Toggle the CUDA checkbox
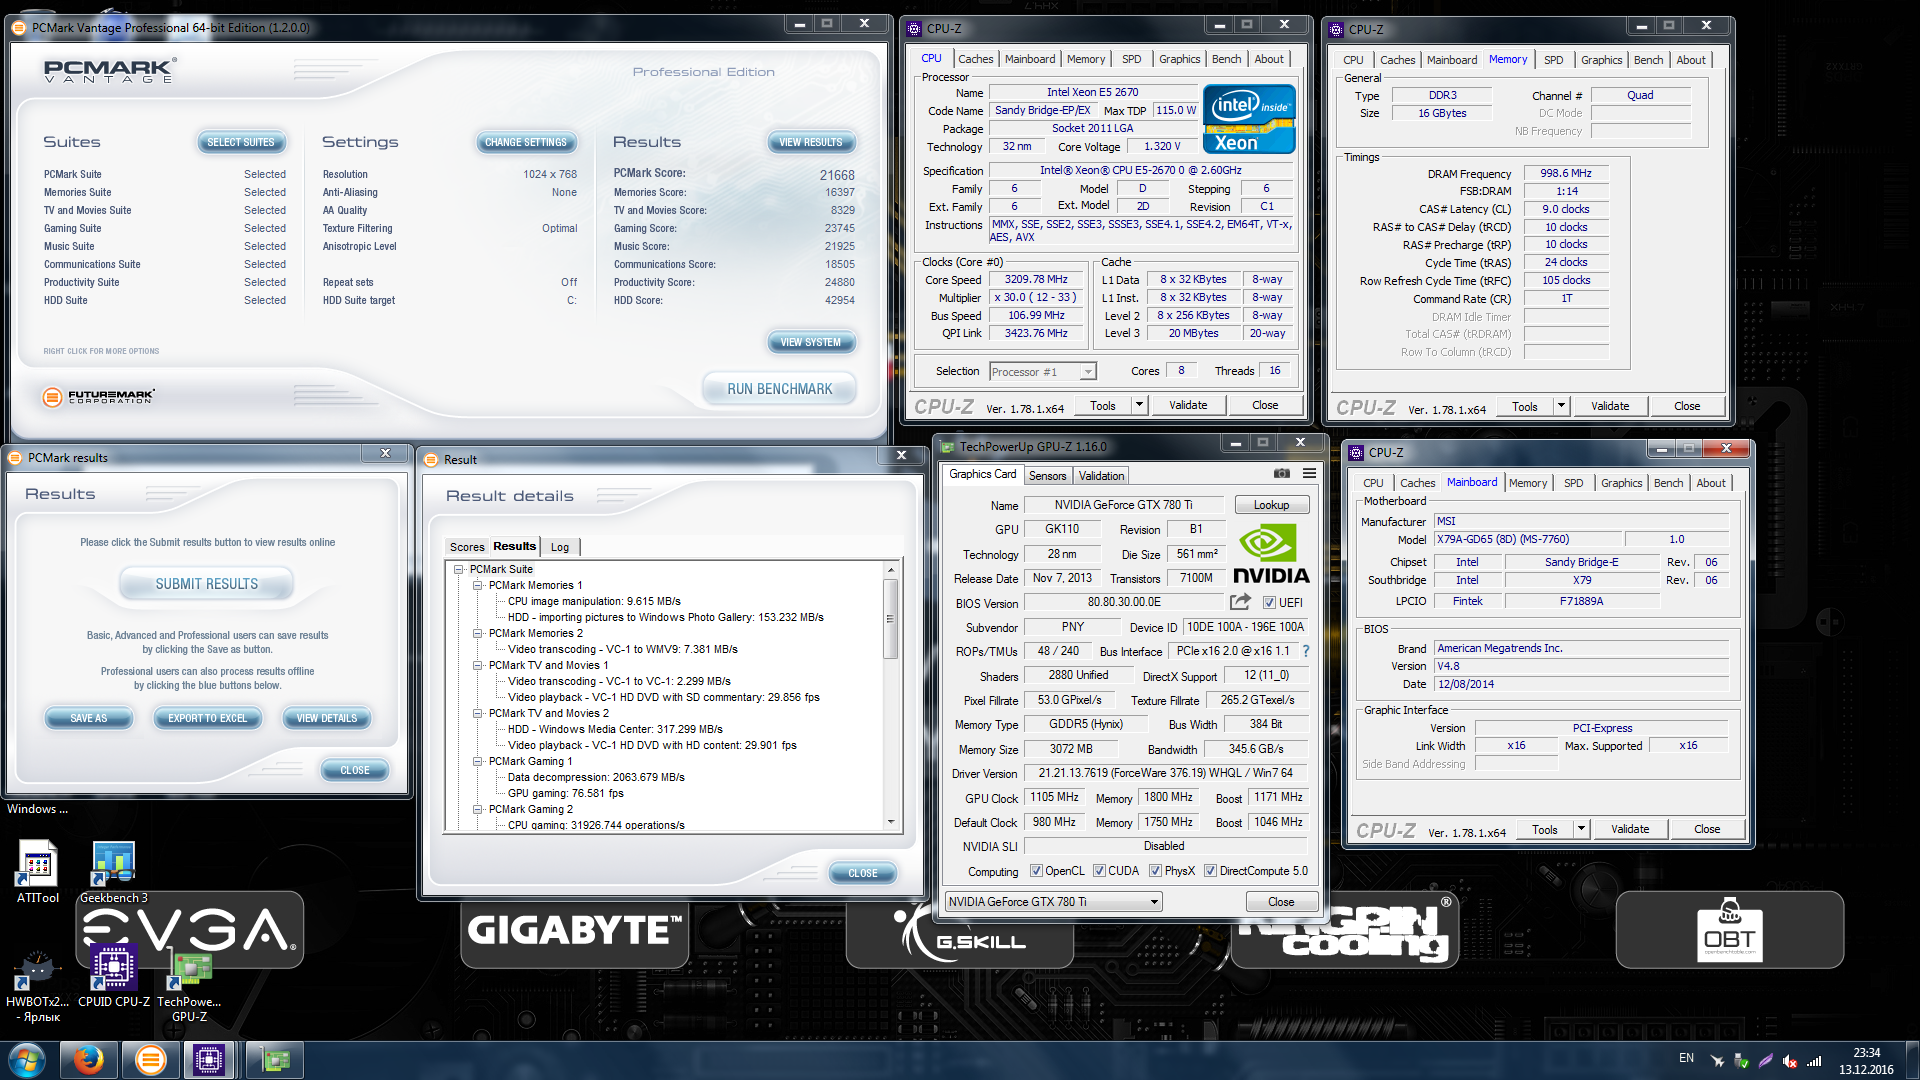 coord(1099,871)
